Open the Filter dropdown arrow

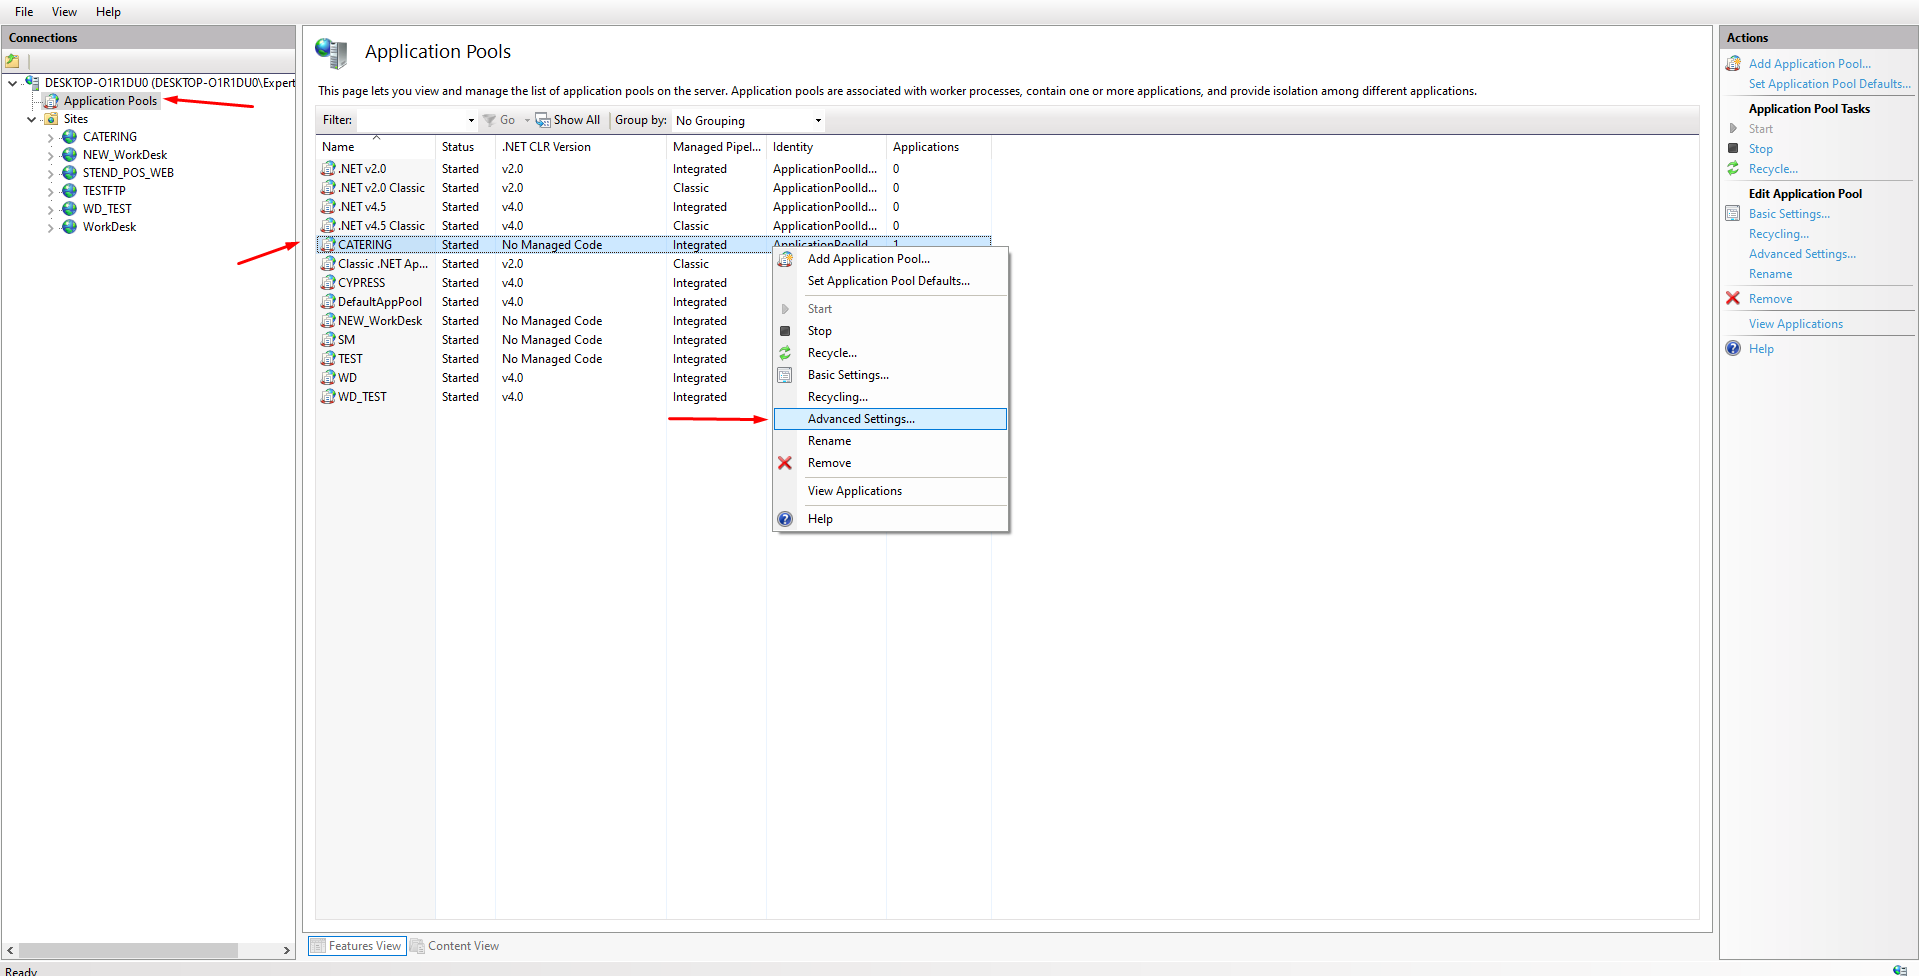[471, 121]
